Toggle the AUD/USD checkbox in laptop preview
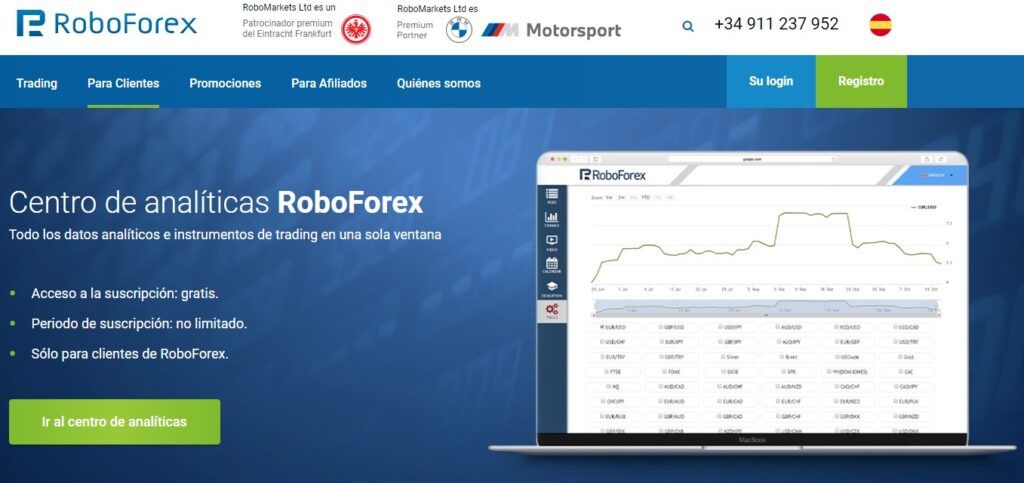This screenshot has height=483, width=1024. pyautogui.click(x=778, y=327)
